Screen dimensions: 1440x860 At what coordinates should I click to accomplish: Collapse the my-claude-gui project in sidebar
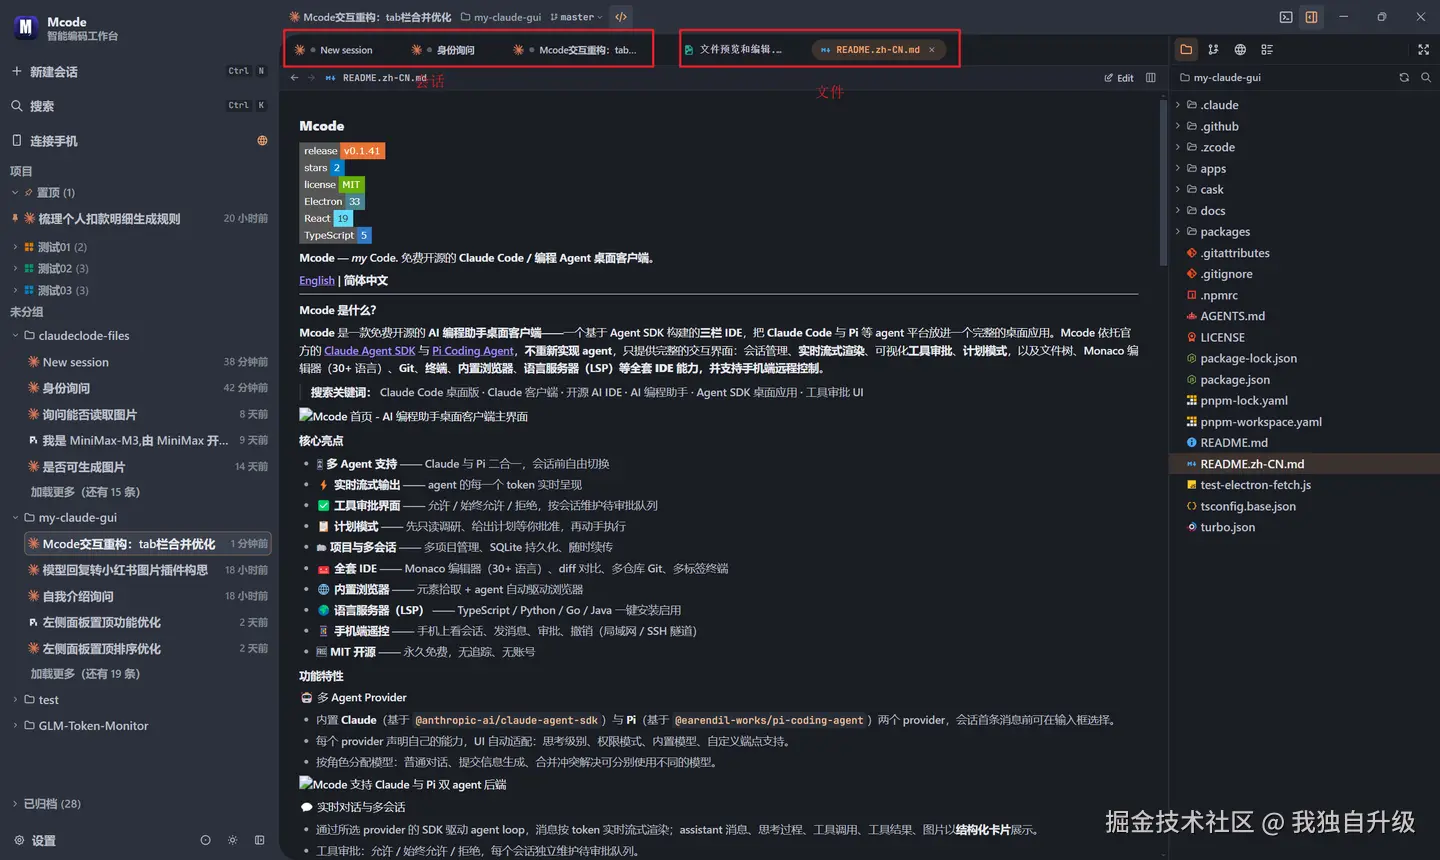point(15,517)
